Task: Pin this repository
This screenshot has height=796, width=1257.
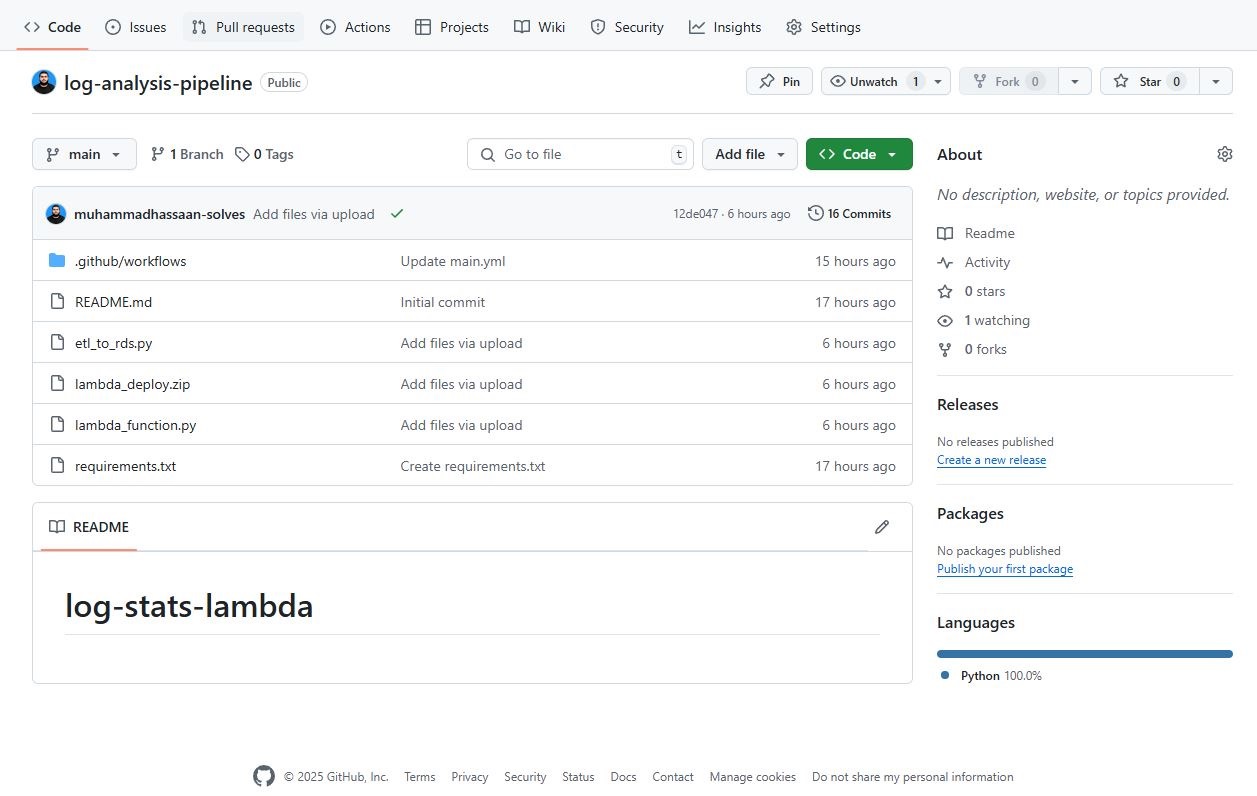Action: 779,81
